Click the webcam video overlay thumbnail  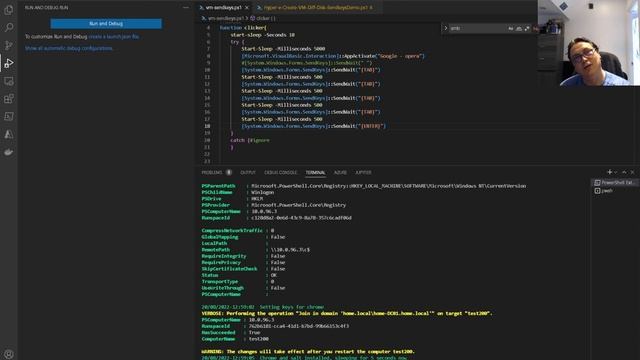click(589, 43)
